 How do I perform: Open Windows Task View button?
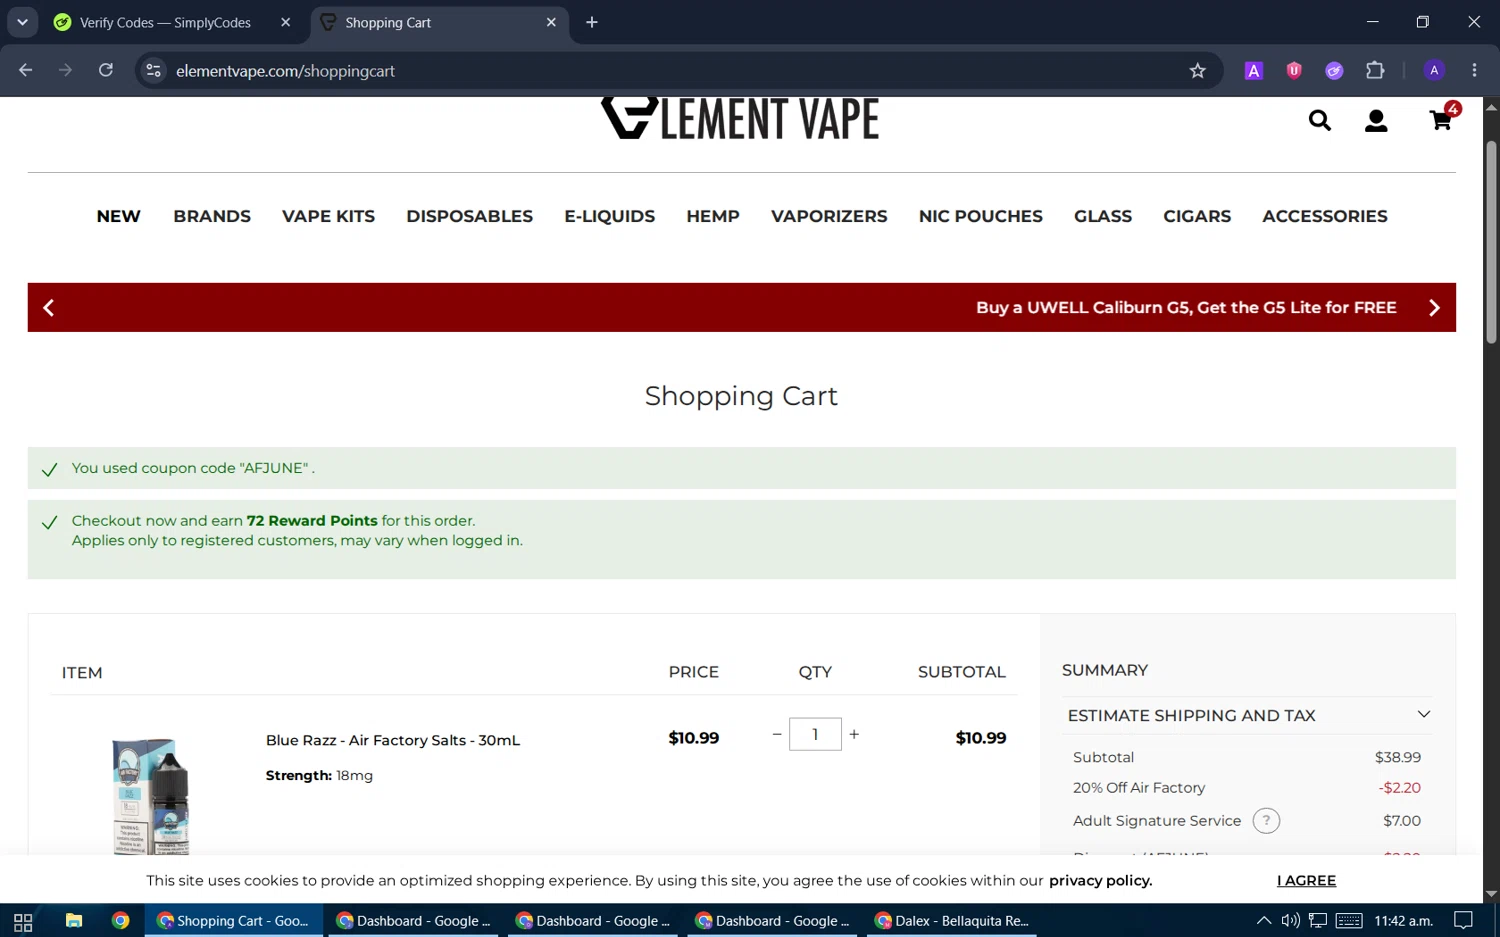tap(23, 921)
